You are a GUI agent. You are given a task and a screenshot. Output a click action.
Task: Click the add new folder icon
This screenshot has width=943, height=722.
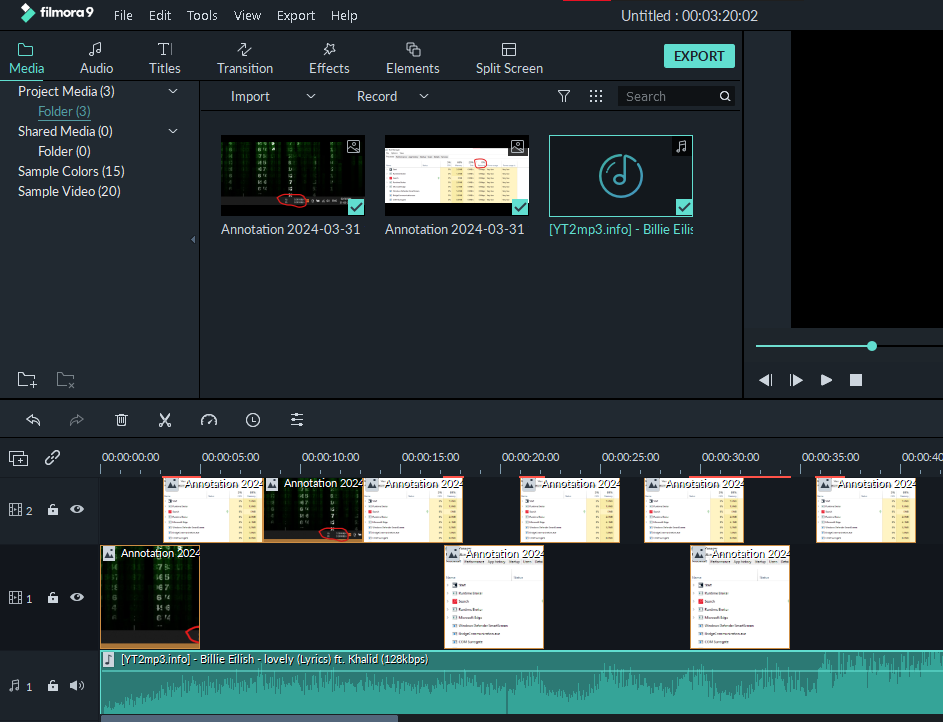(x=27, y=379)
